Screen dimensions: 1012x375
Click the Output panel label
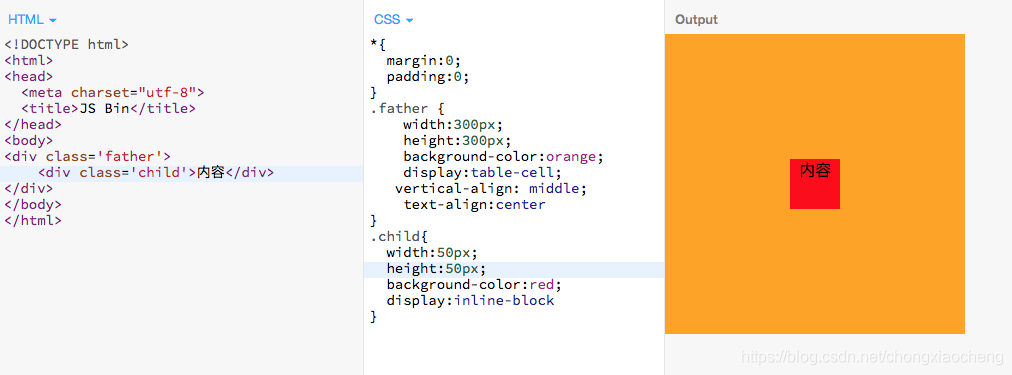pos(696,20)
